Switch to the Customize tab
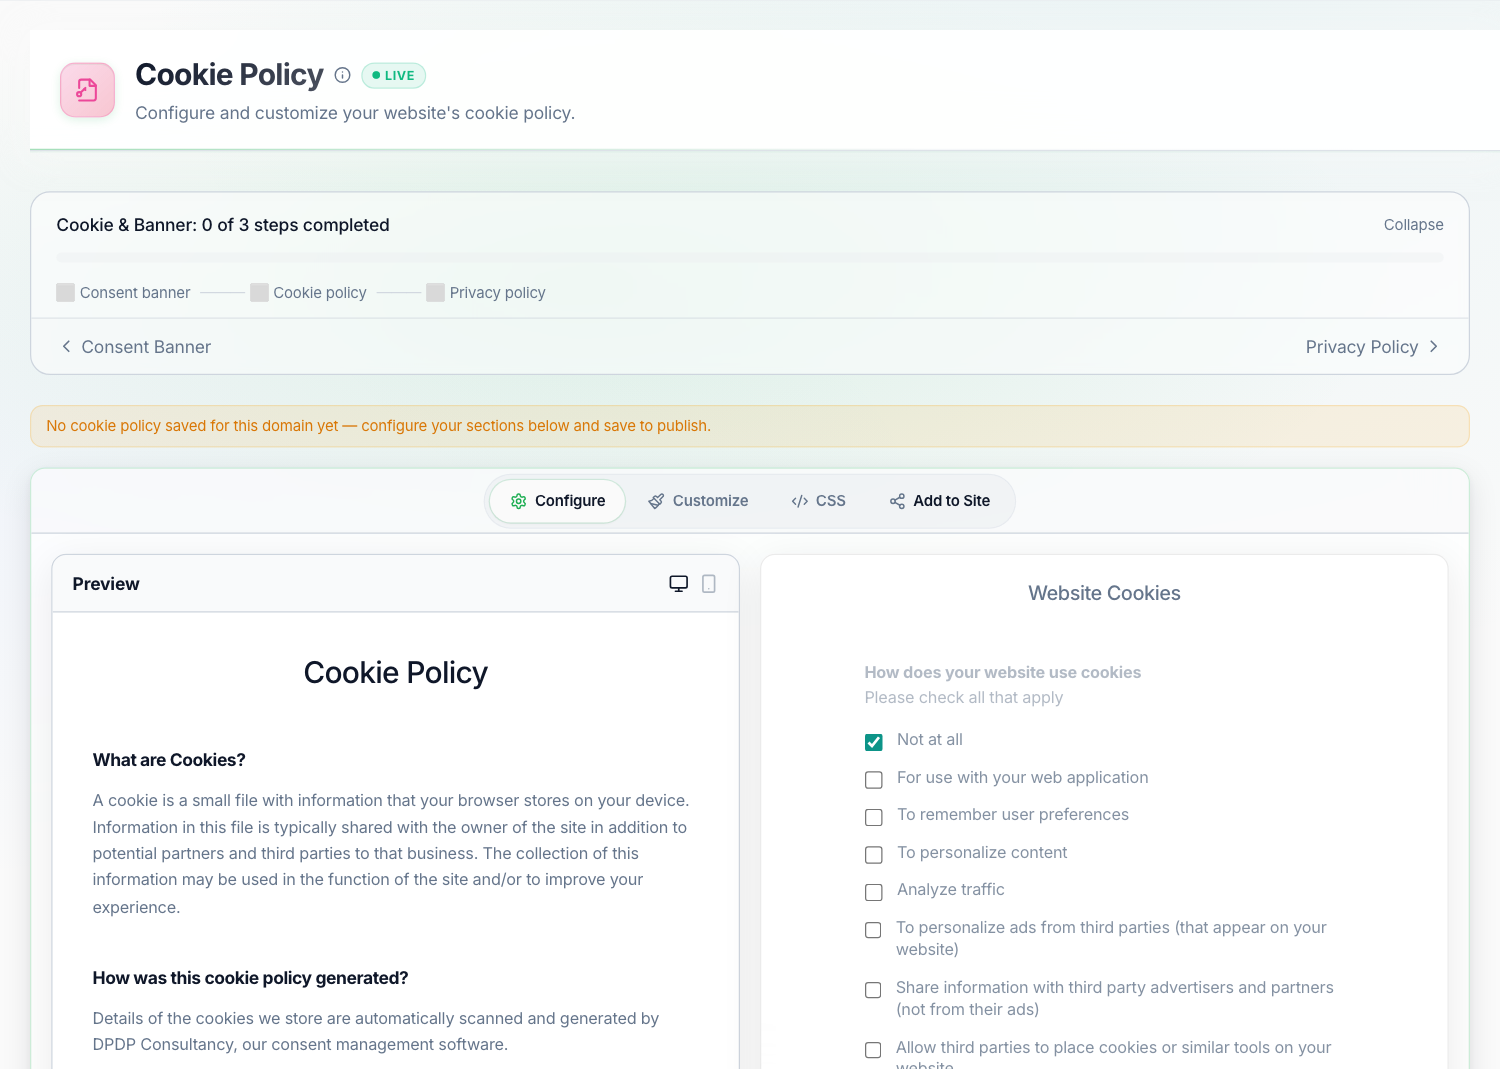The width and height of the screenshot is (1500, 1069). tap(698, 501)
